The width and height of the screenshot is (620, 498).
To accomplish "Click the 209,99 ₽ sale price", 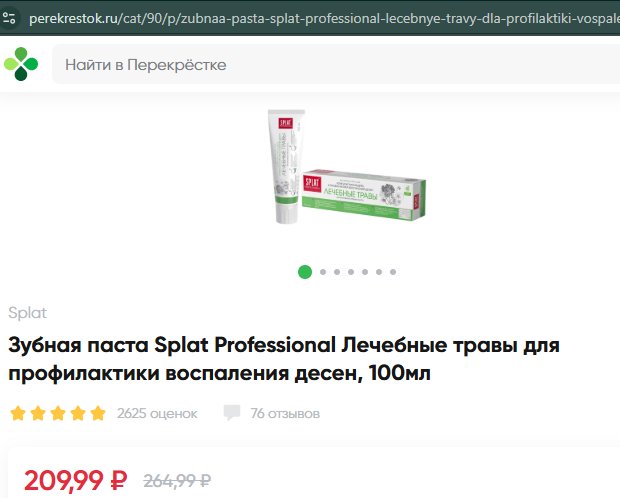I will 76,481.
